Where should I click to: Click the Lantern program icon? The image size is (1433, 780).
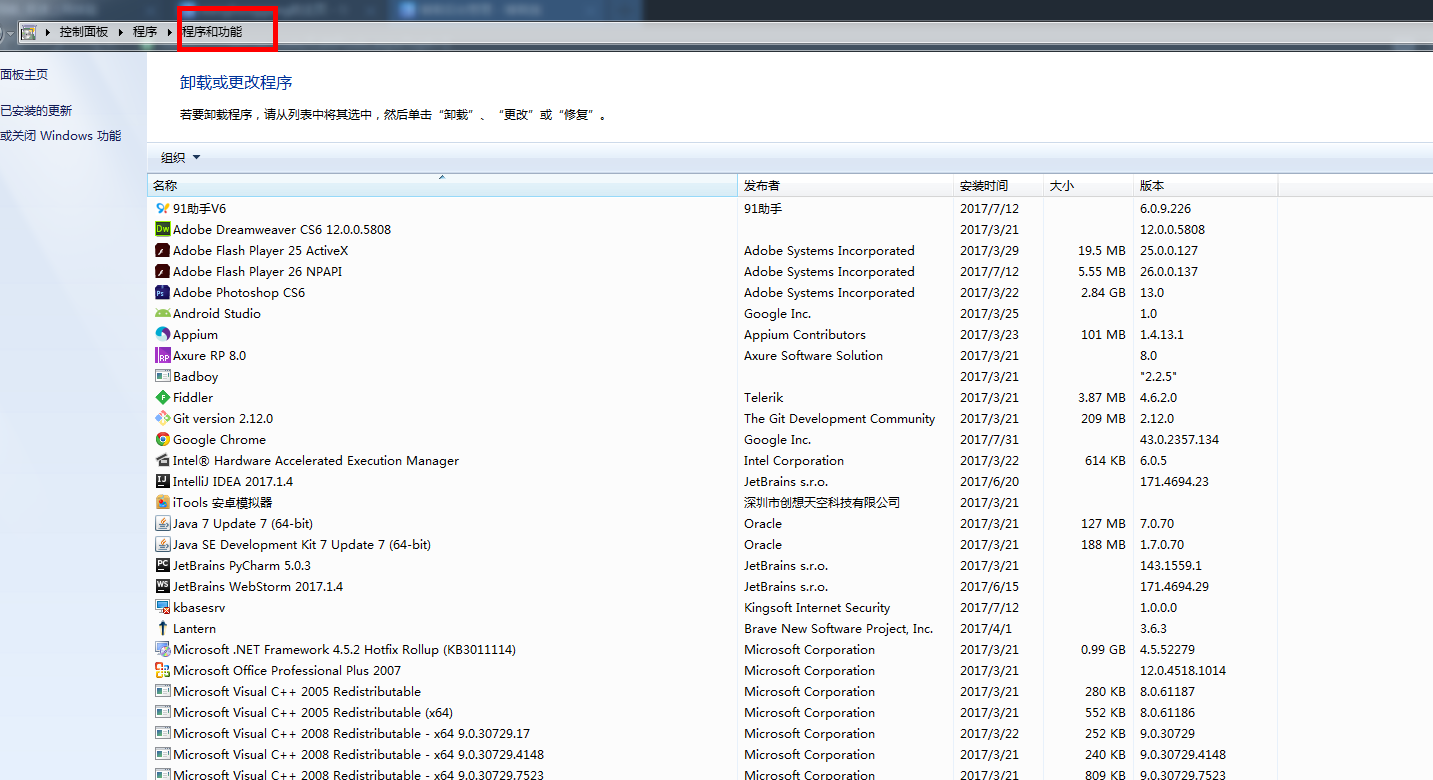pos(163,628)
